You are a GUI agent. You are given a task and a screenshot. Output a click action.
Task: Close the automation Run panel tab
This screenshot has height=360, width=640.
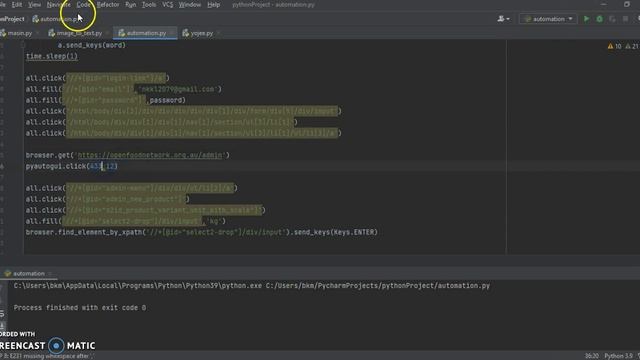point(50,273)
